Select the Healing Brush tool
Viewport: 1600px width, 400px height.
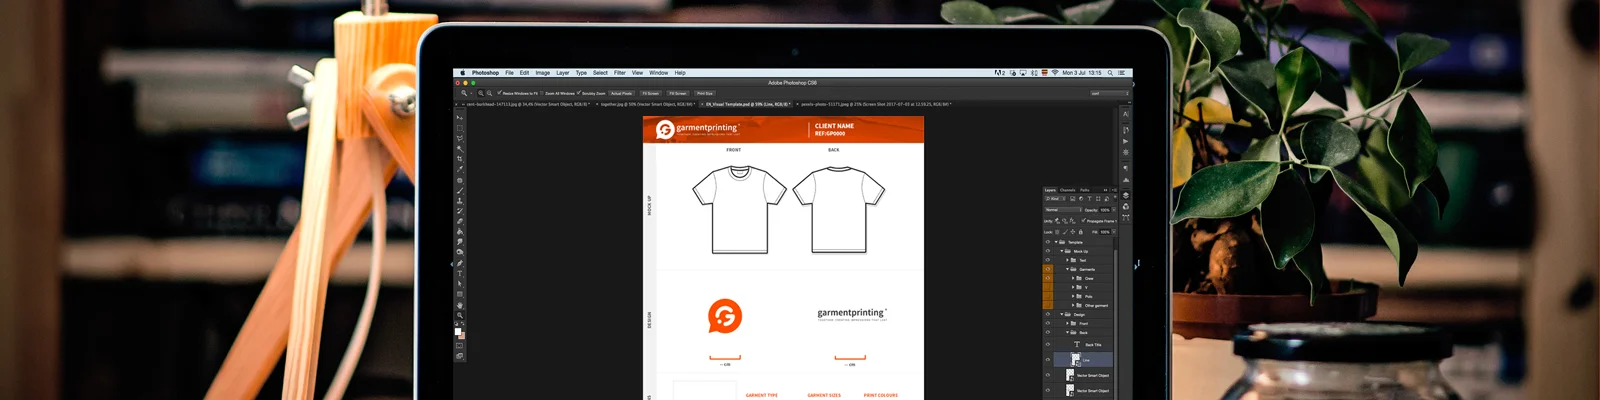click(460, 180)
